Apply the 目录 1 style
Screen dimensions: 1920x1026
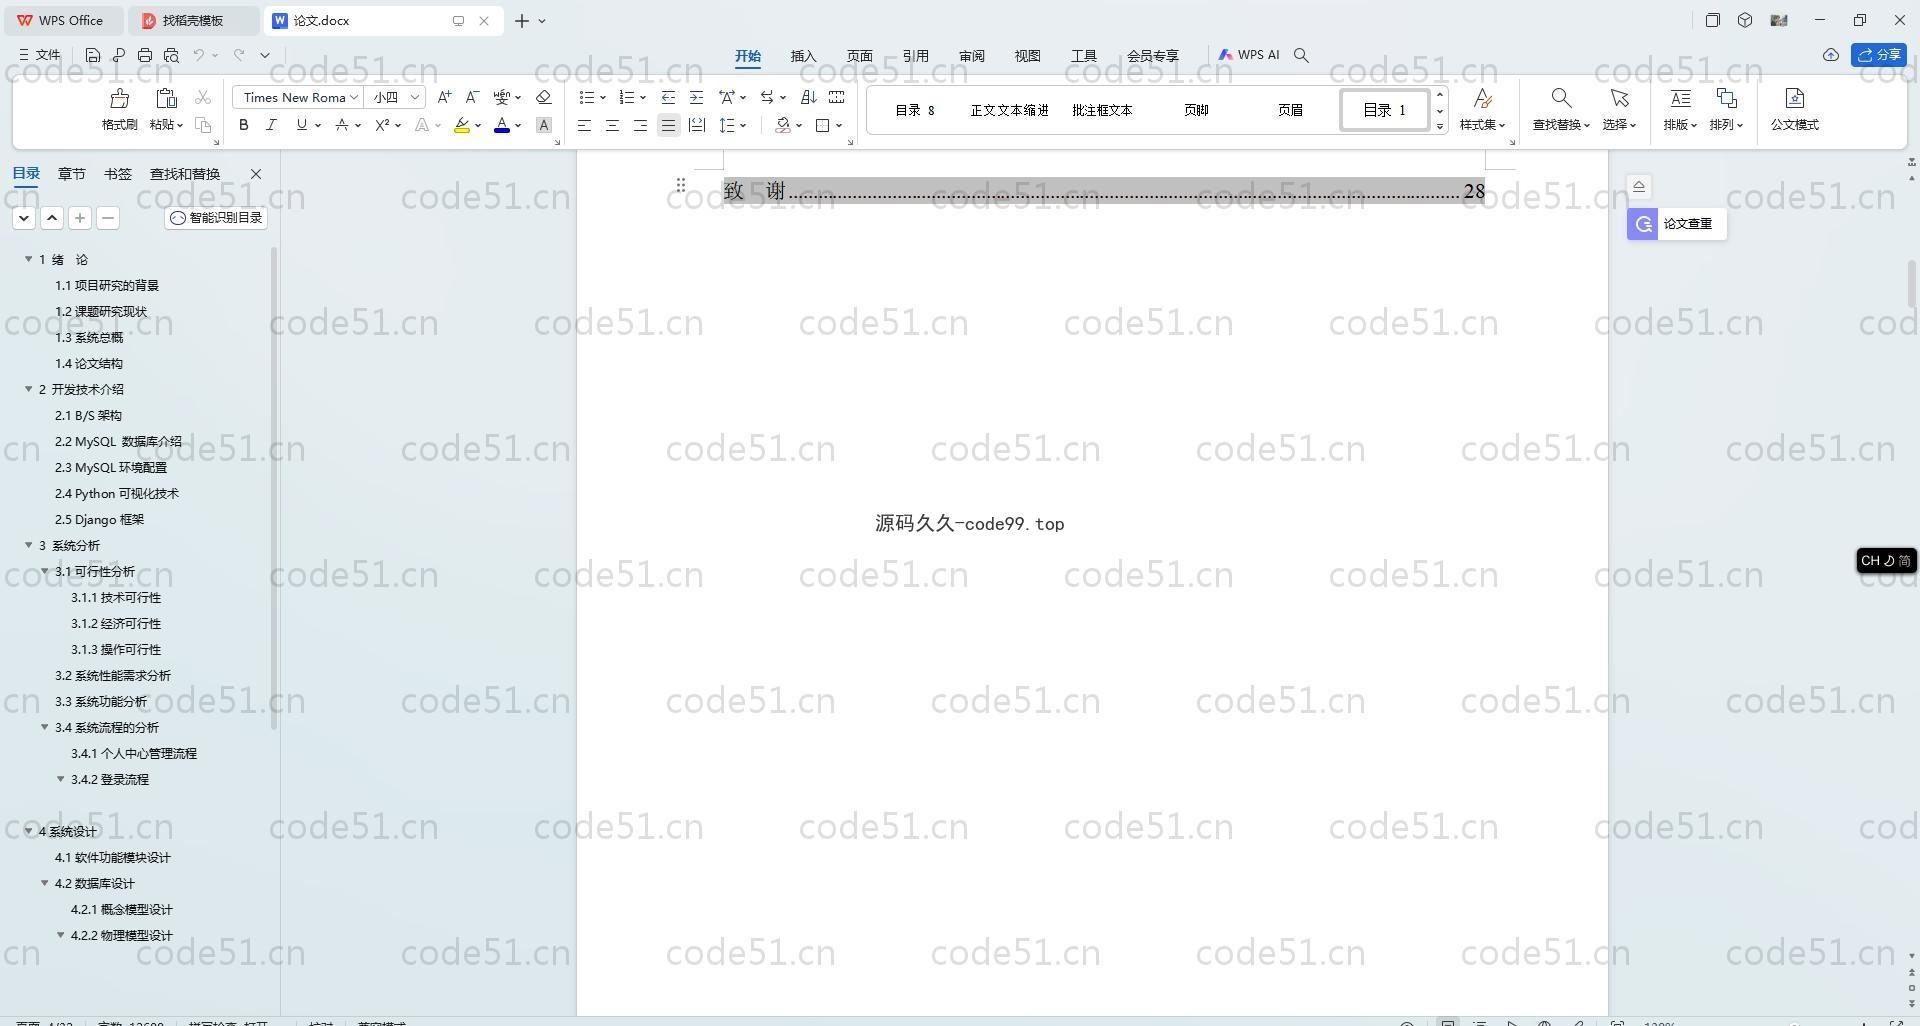click(1384, 110)
